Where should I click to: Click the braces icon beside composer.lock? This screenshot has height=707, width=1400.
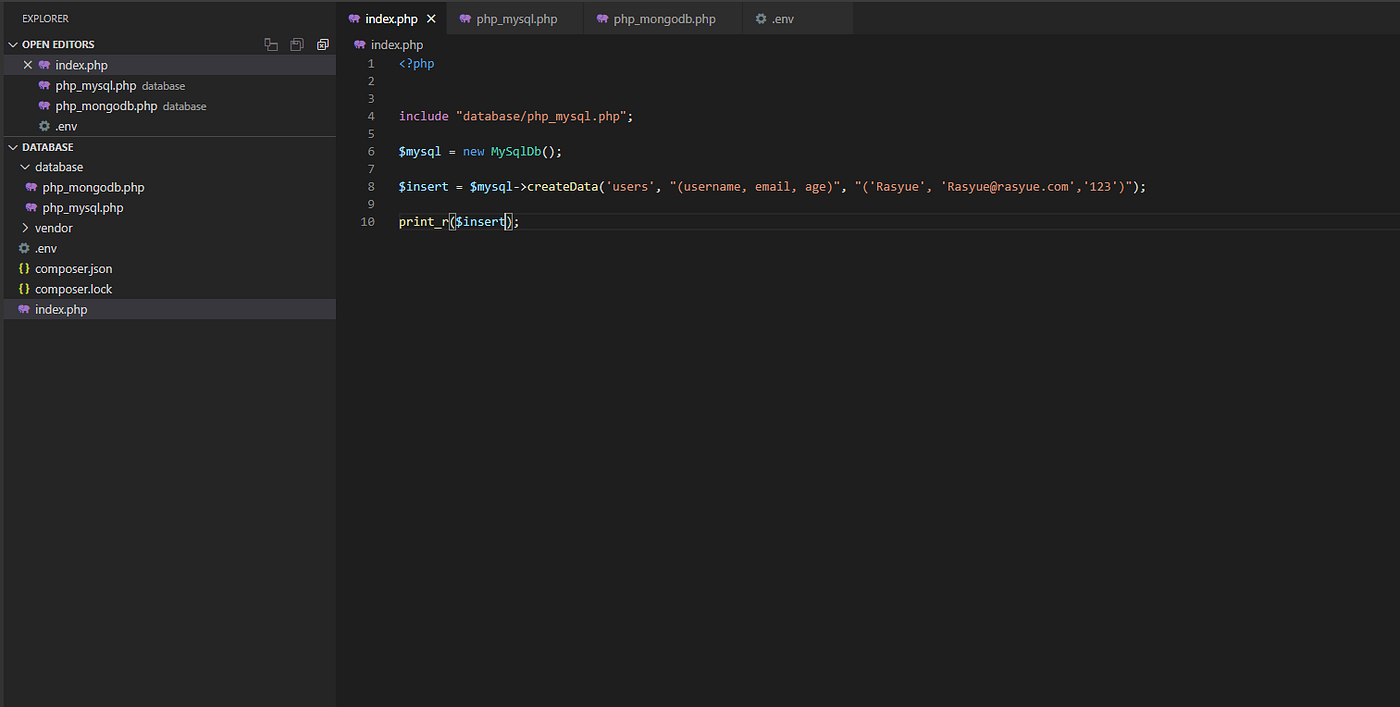(24, 289)
